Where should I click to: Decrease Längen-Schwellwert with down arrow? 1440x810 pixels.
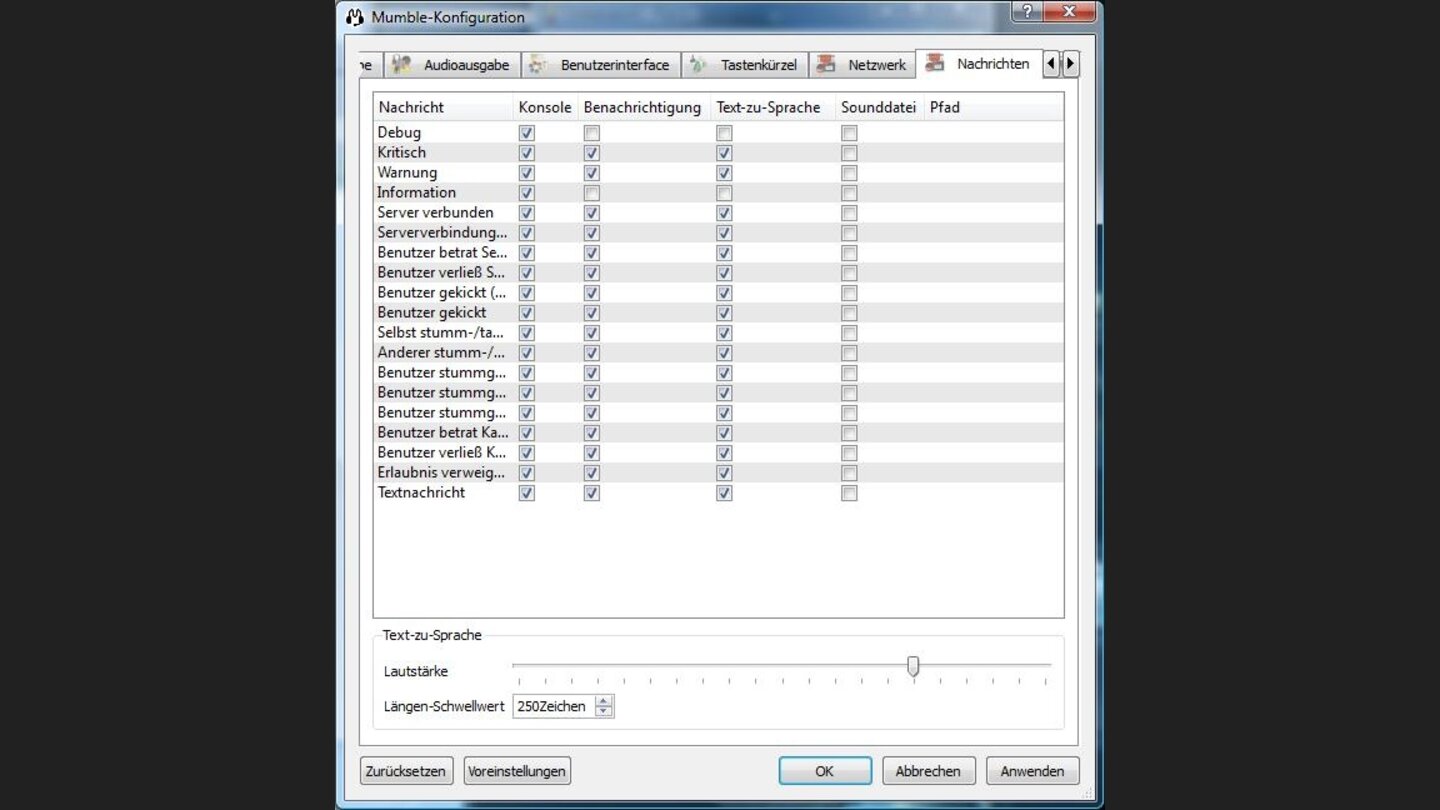coord(603,712)
